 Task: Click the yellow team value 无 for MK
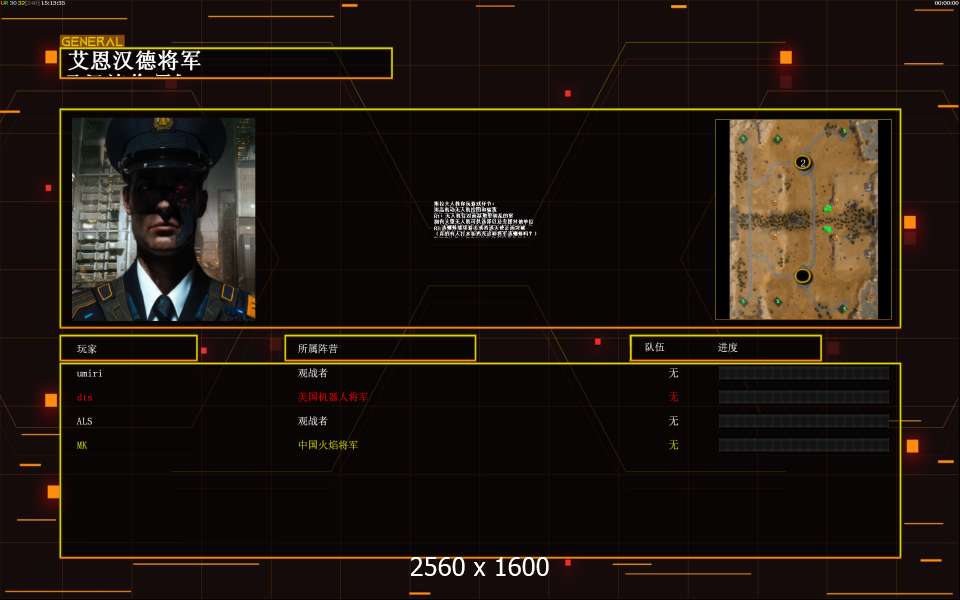click(673, 445)
